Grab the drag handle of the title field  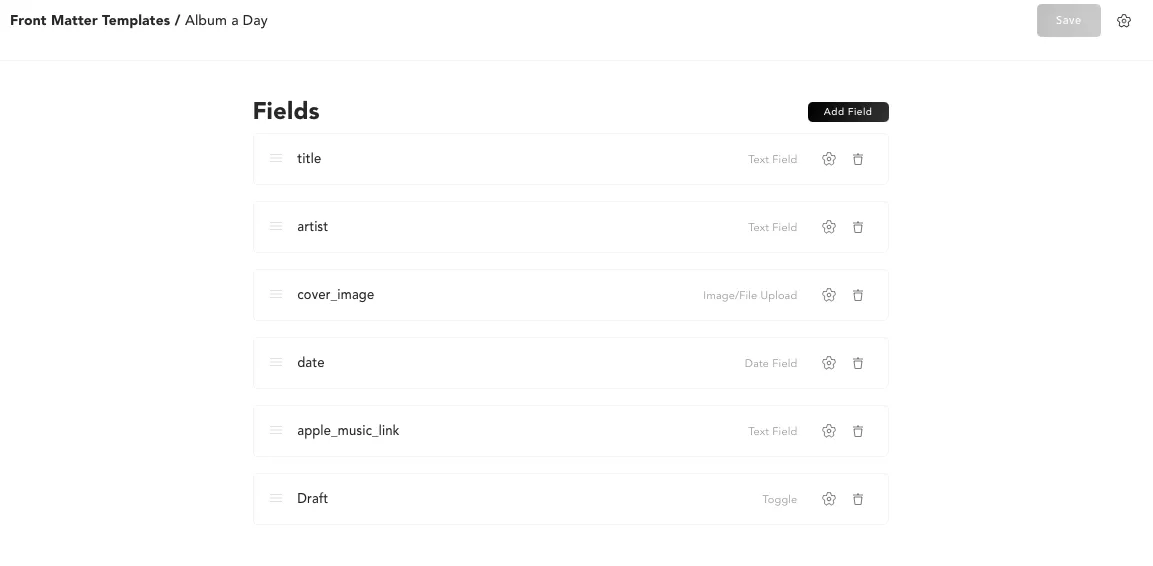pyautogui.click(x=276, y=158)
